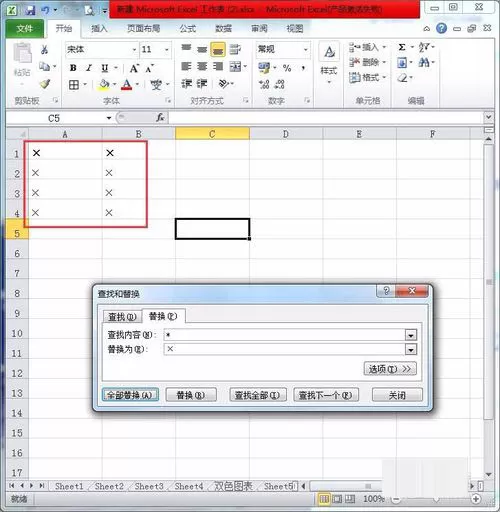Click the fx insert function icon
This screenshot has width=500, height=512.
[160, 117]
